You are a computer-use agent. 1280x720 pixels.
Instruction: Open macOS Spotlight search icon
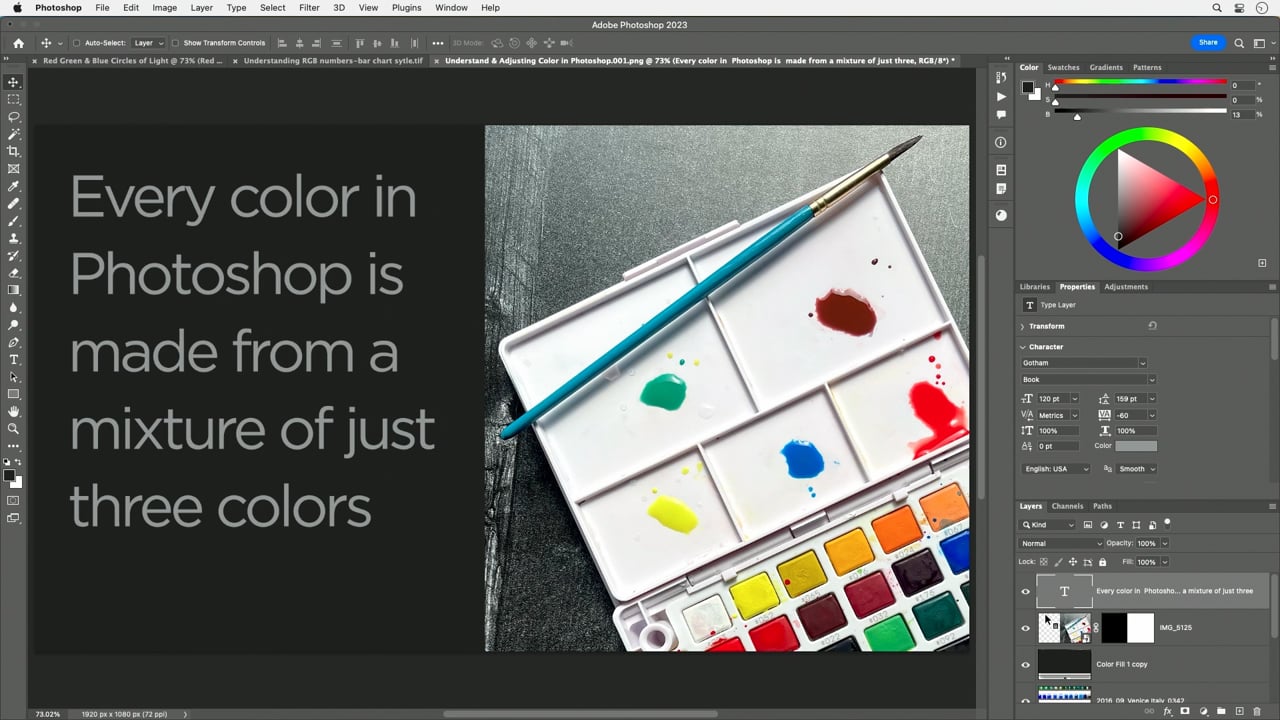1217,8
